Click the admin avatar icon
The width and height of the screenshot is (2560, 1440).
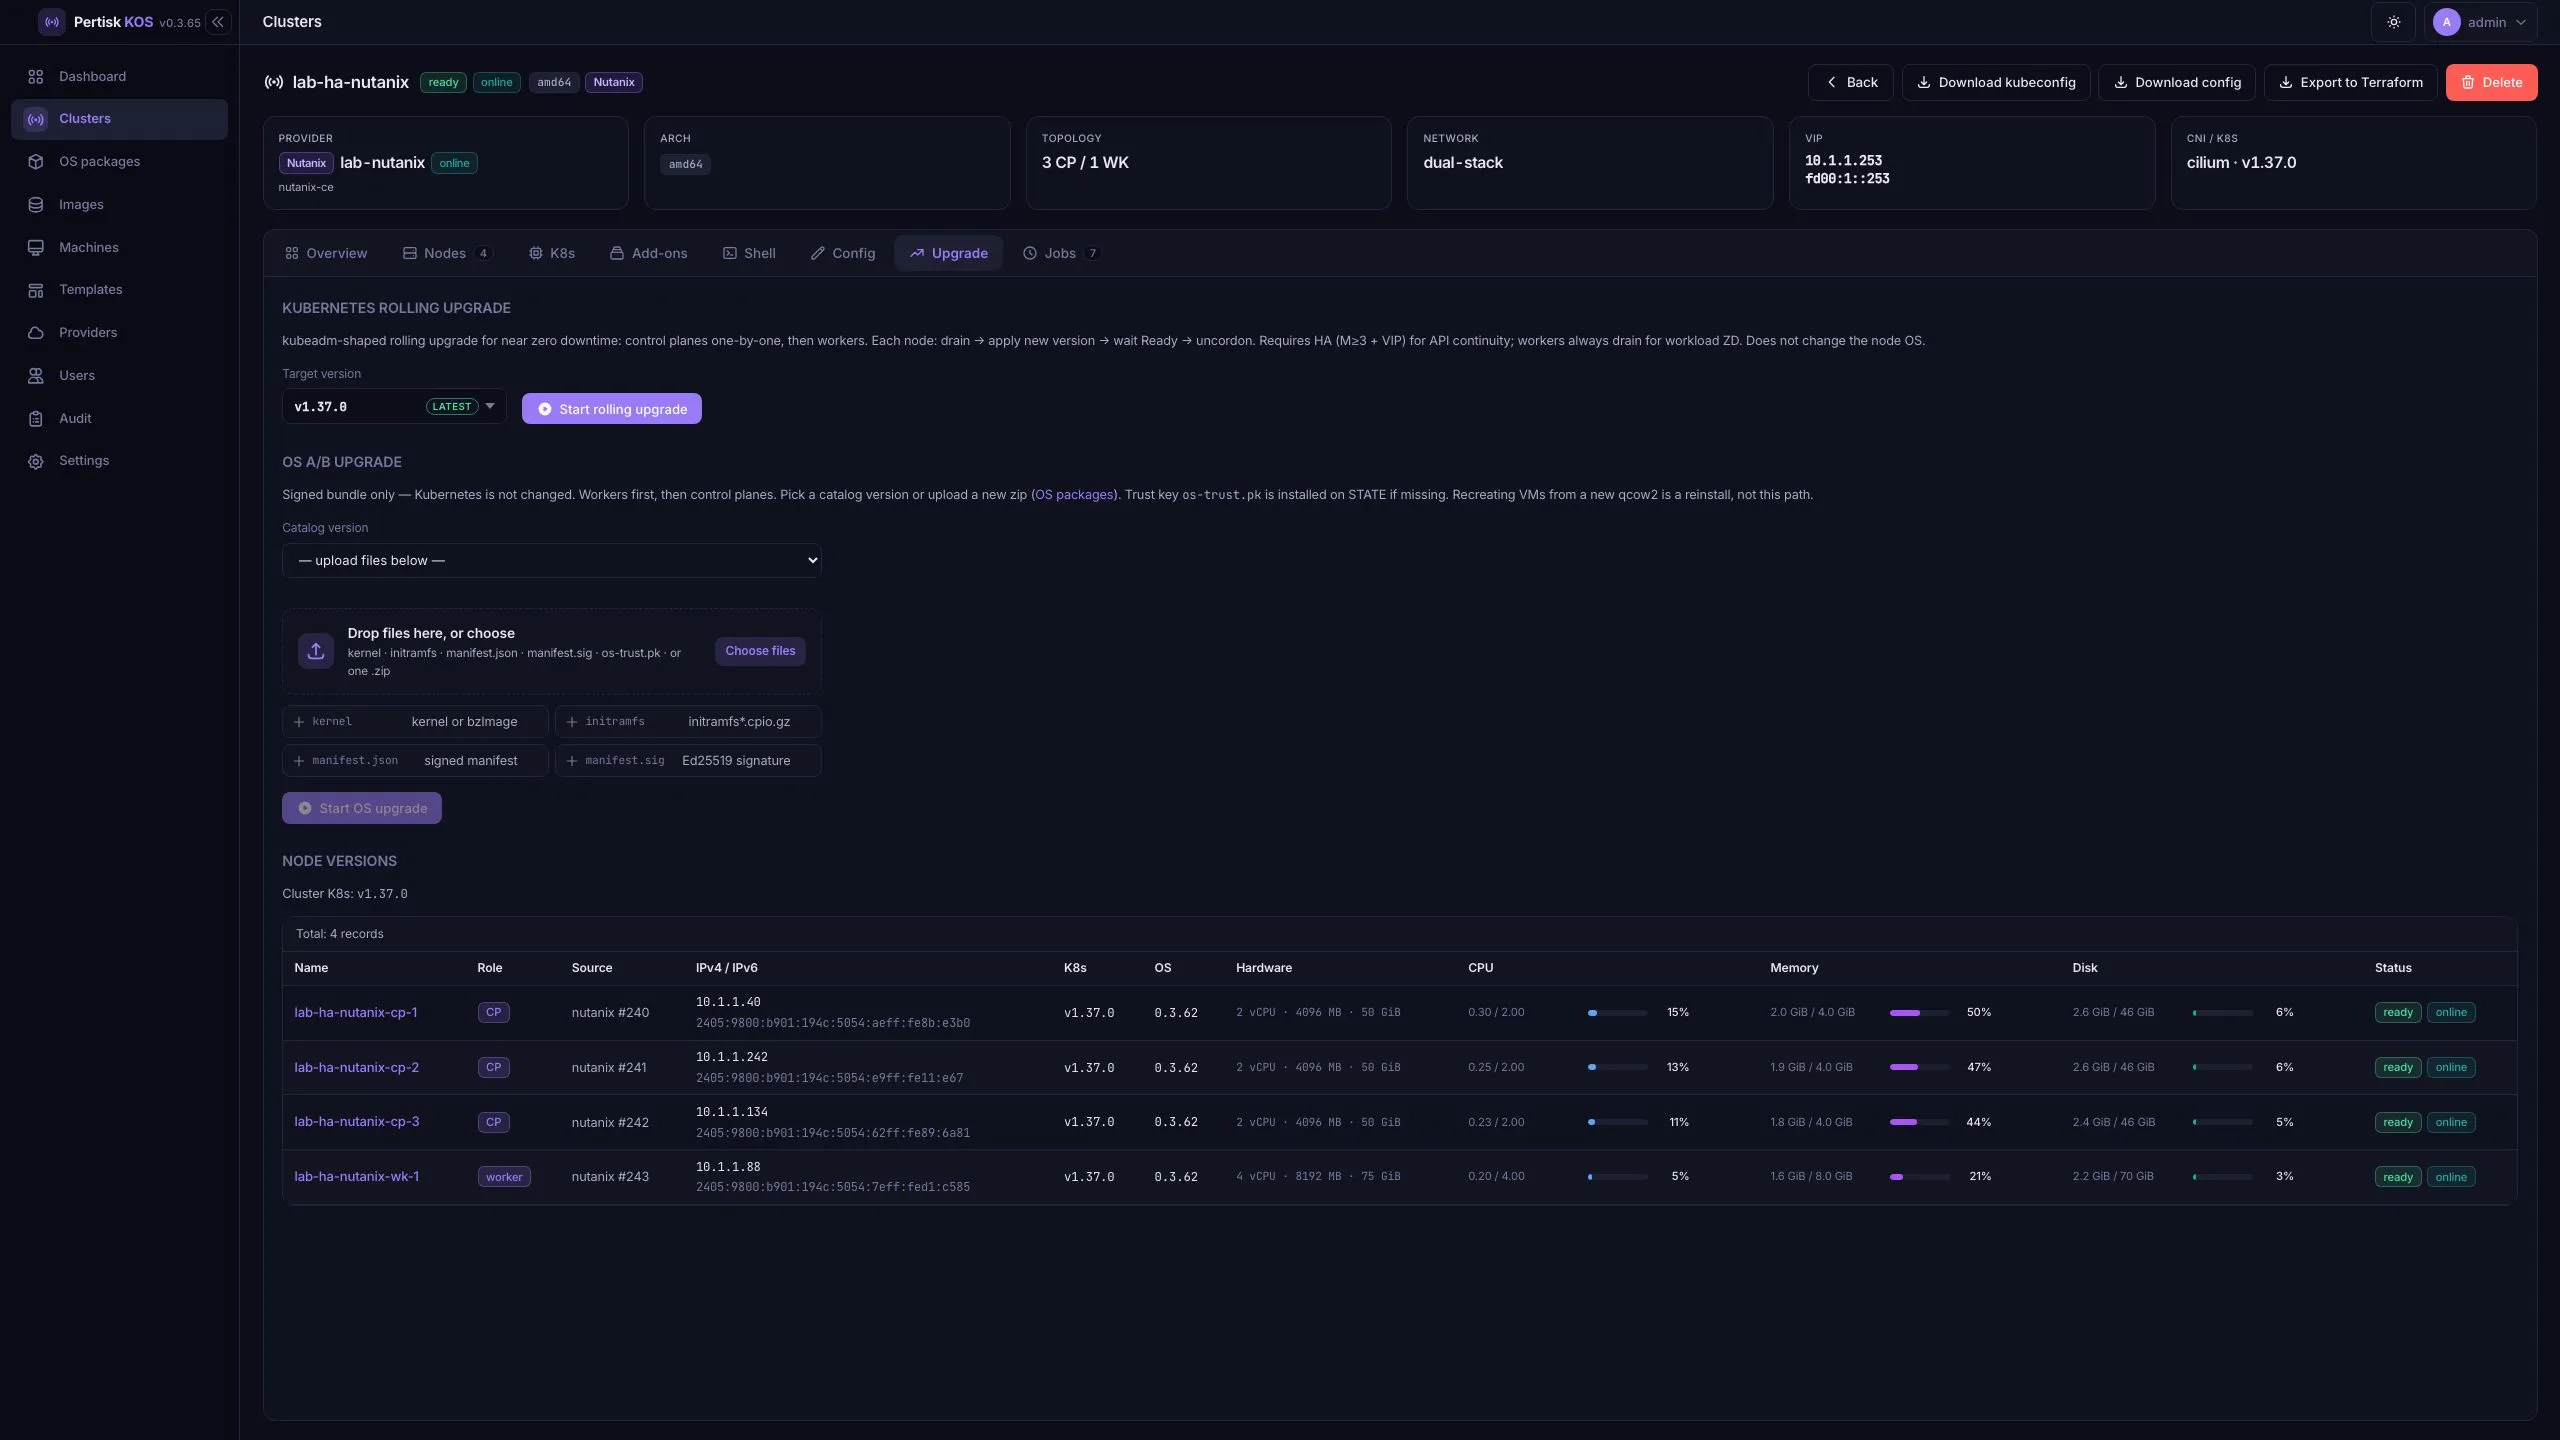(x=2447, y=22)
